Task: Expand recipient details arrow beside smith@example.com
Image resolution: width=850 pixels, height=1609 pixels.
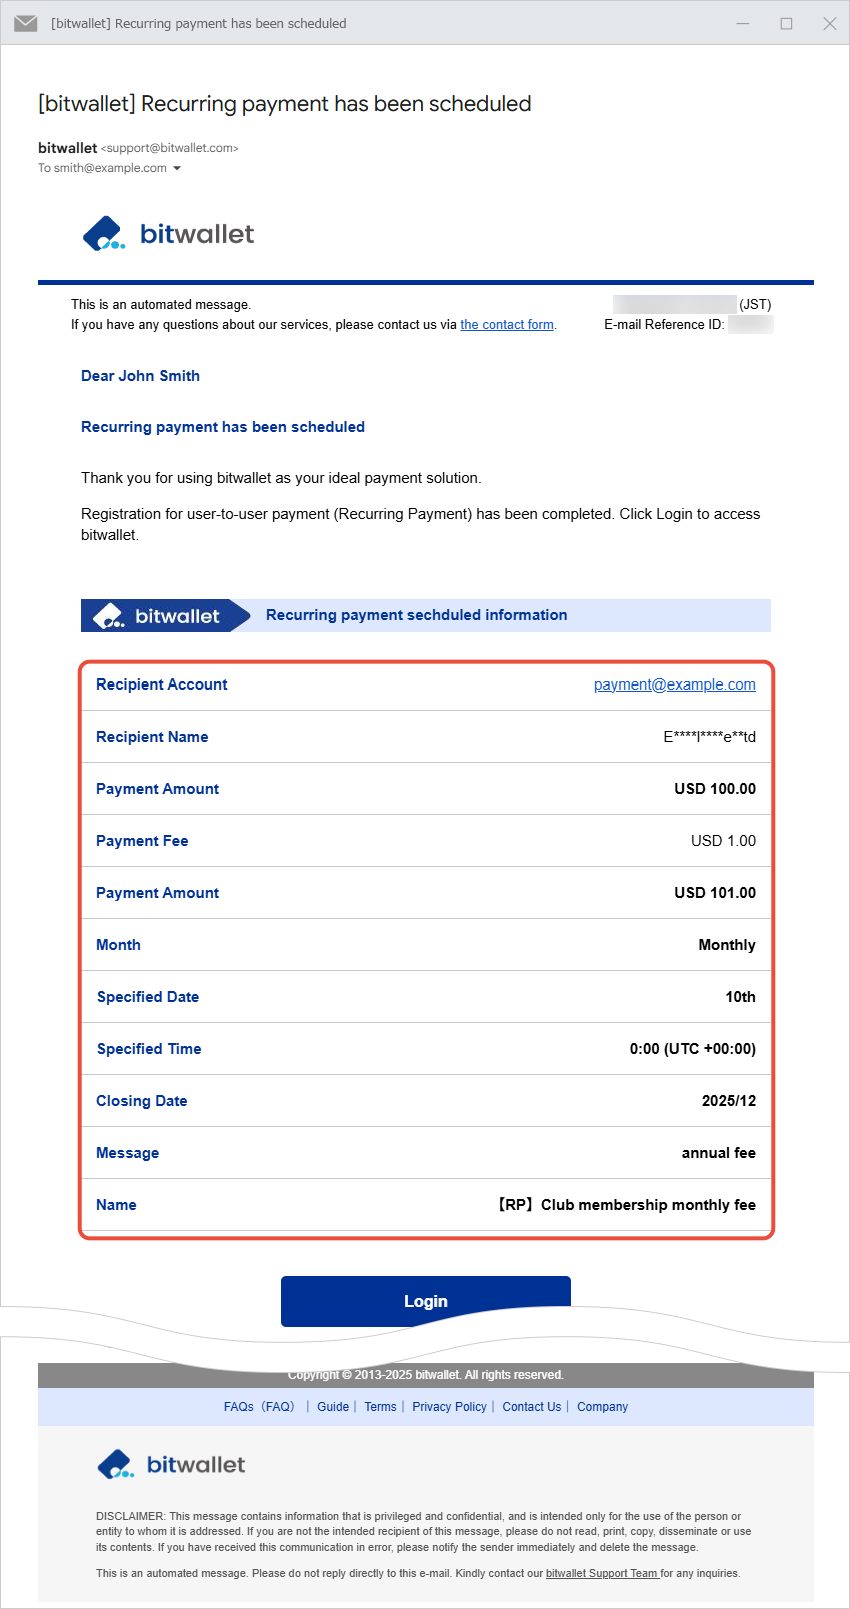Action: (177, 168)
